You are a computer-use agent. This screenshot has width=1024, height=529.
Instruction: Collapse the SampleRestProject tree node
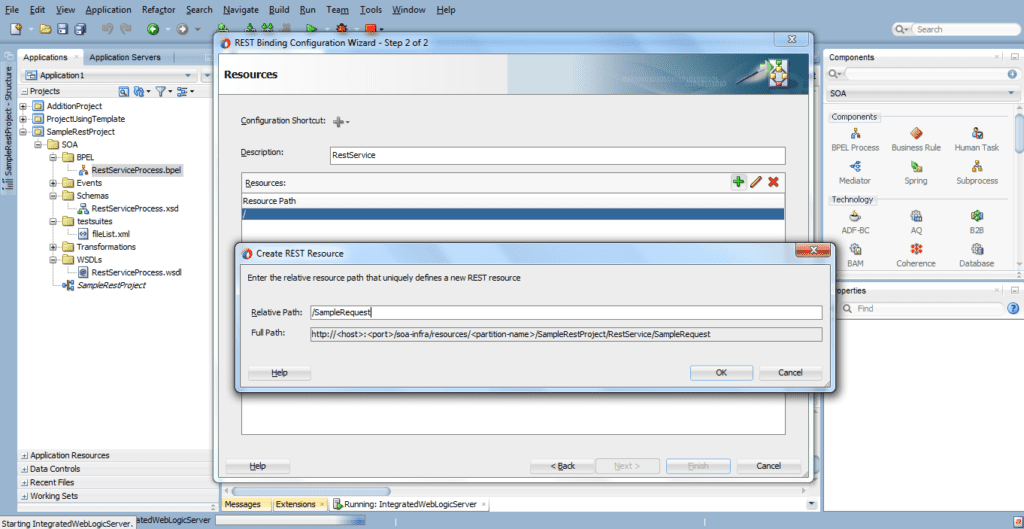[x=24, y=132]
